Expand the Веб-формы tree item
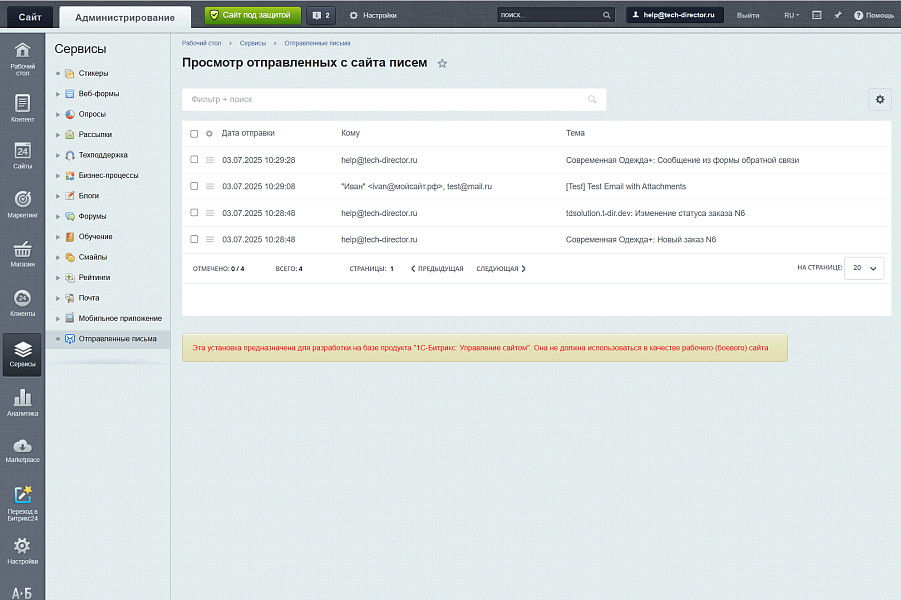This screenshot has width=901, height=600. point(59,94)
